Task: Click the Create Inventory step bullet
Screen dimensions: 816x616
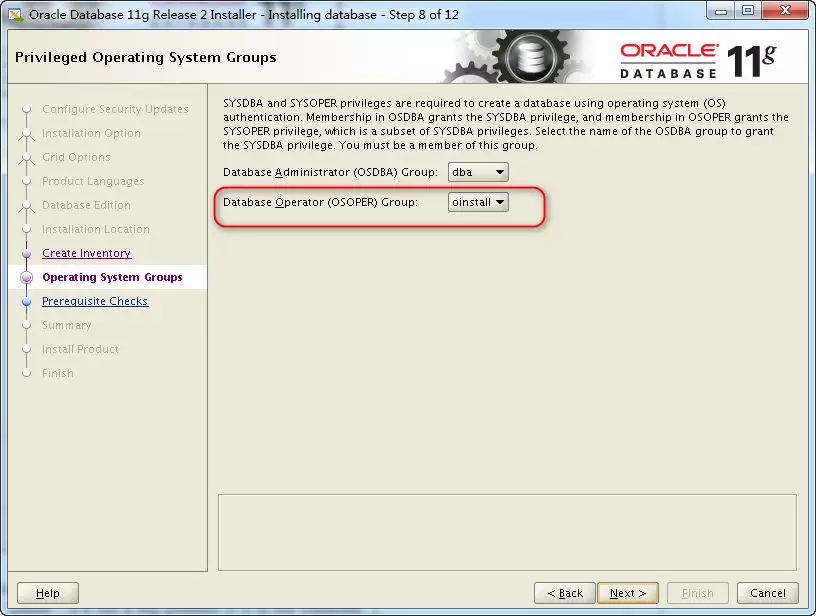Action: 27,253
